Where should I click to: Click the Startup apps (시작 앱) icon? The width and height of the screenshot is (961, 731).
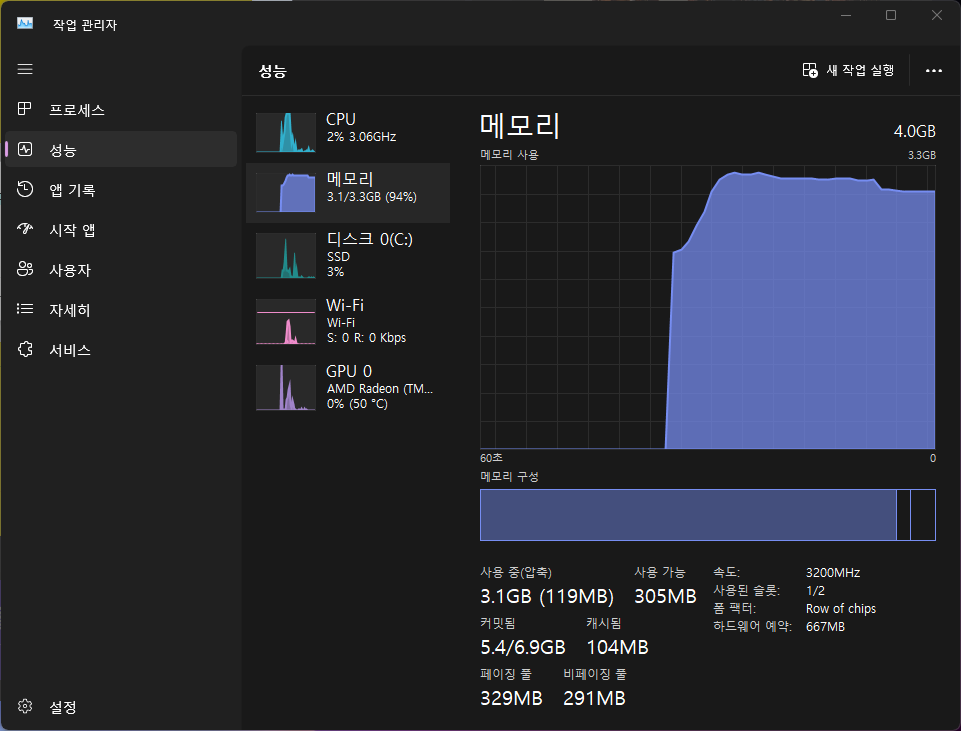[25, 229]
